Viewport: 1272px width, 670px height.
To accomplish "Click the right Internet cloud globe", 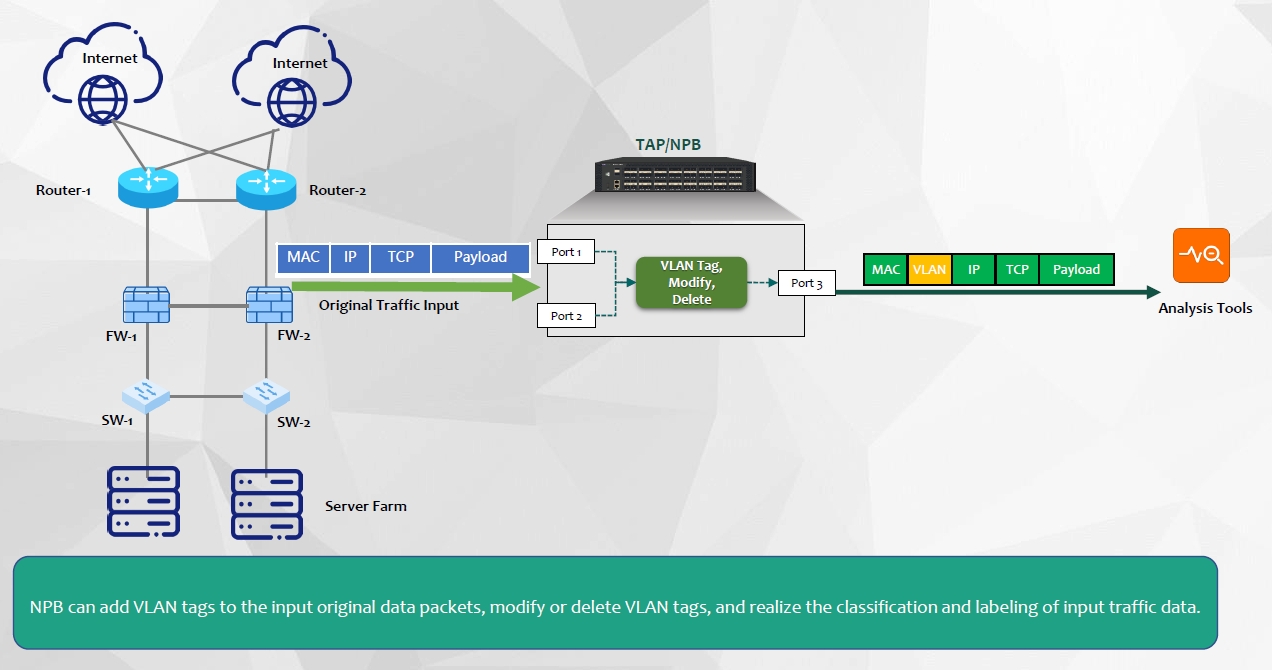I will [x=293, y=100].
